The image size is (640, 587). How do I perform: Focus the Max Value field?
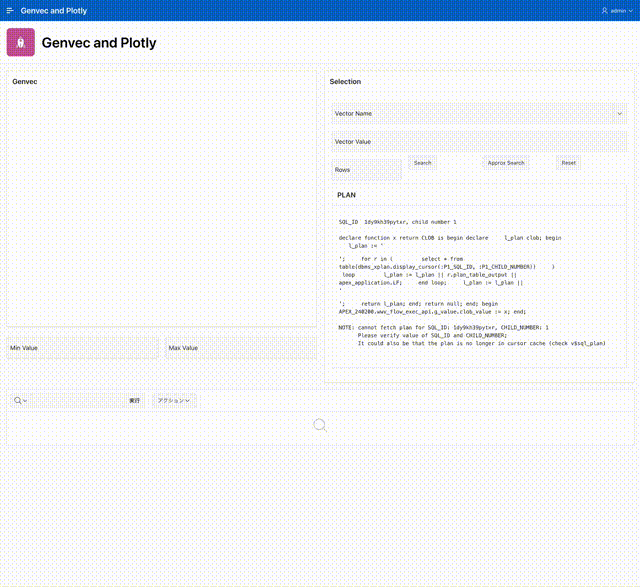click(241, 348)
